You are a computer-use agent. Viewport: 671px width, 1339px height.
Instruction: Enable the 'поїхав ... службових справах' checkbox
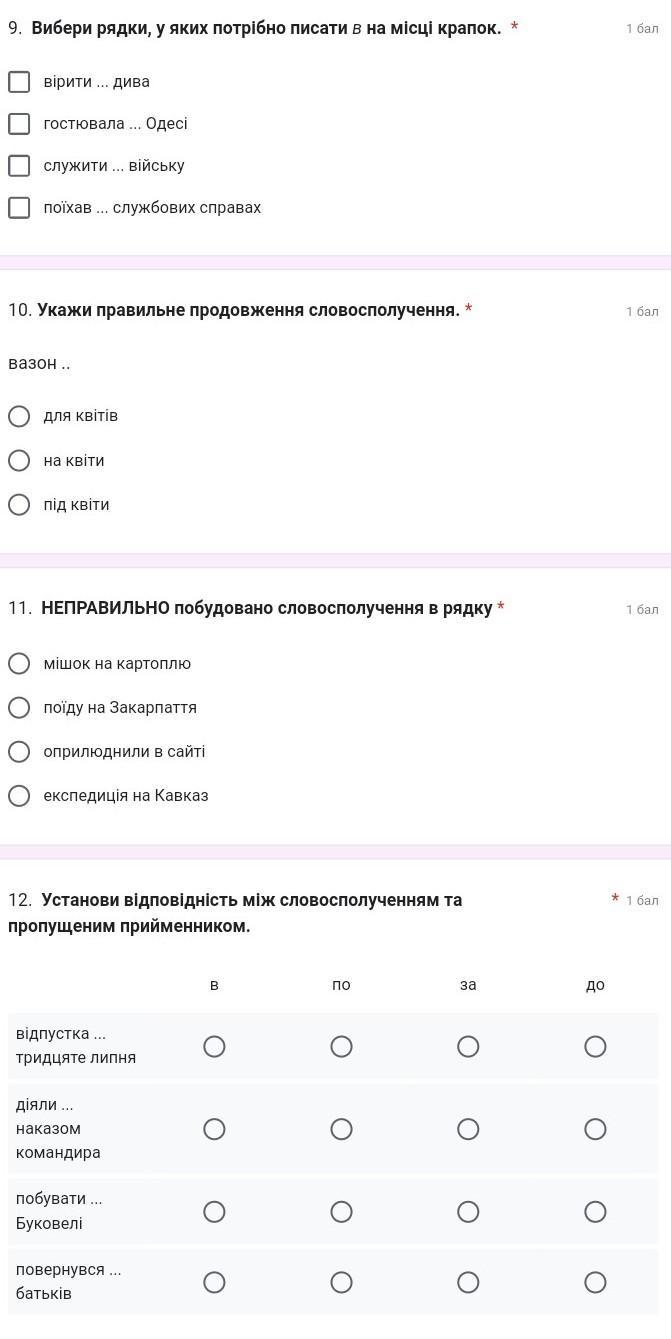click(x=19, y=208)
